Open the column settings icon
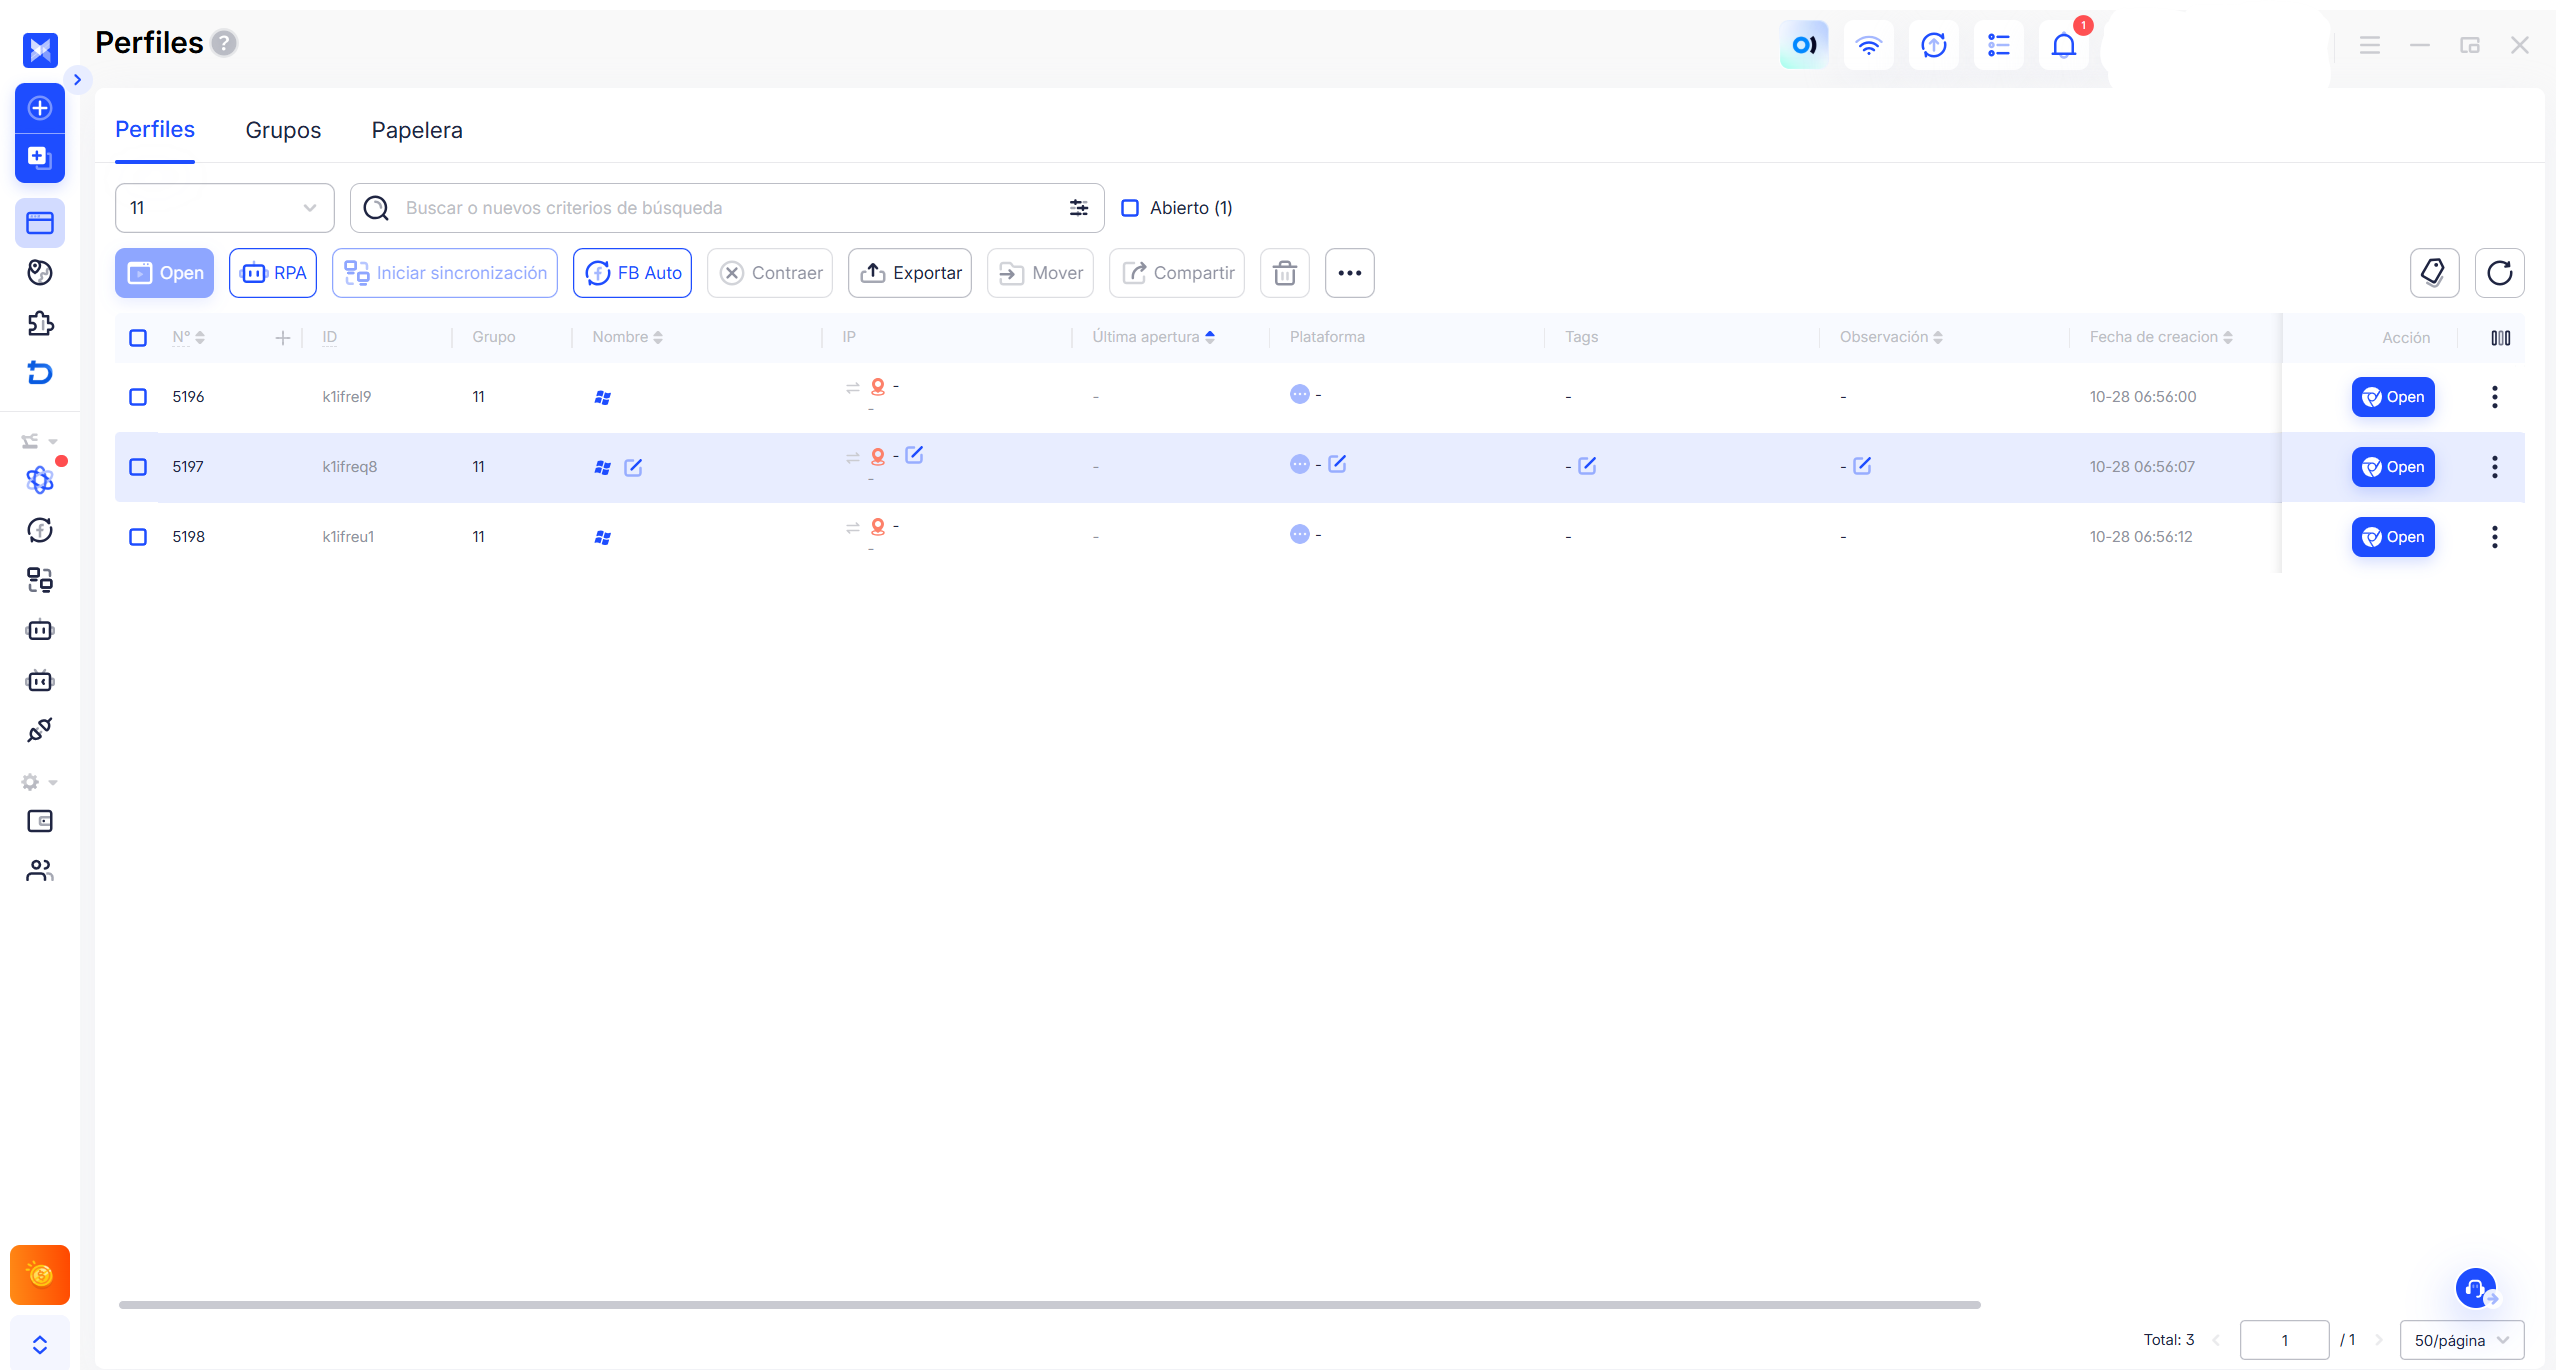 point(2500,338)
